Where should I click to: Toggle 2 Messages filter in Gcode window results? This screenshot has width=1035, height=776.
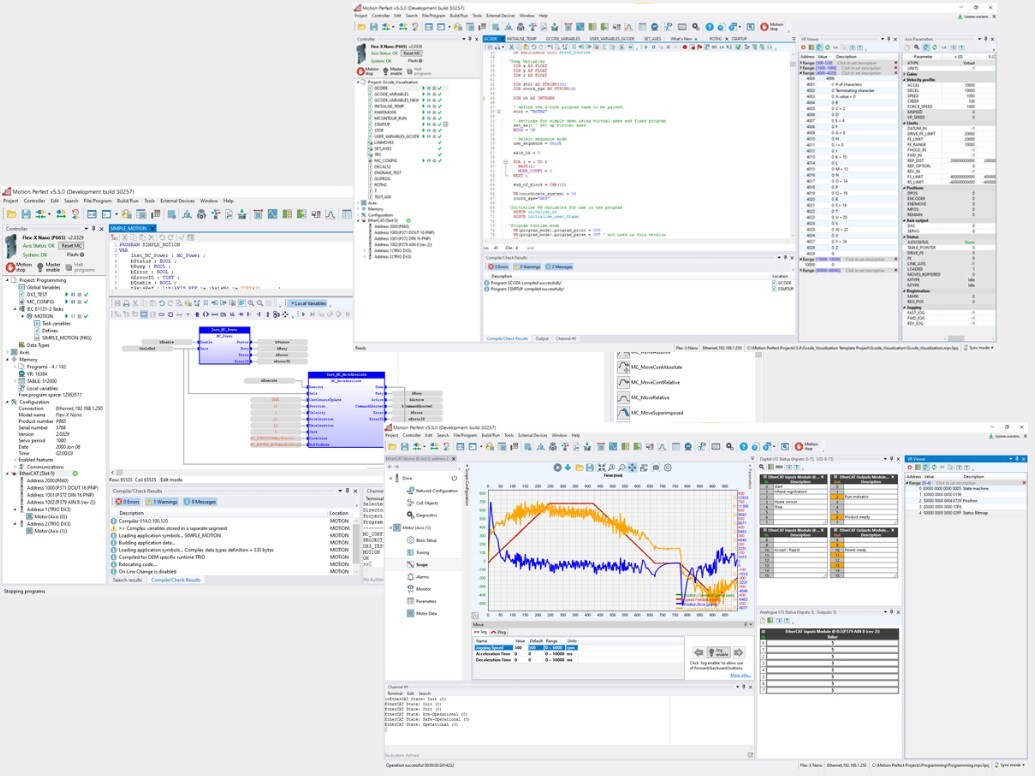[x=559, y=267]
